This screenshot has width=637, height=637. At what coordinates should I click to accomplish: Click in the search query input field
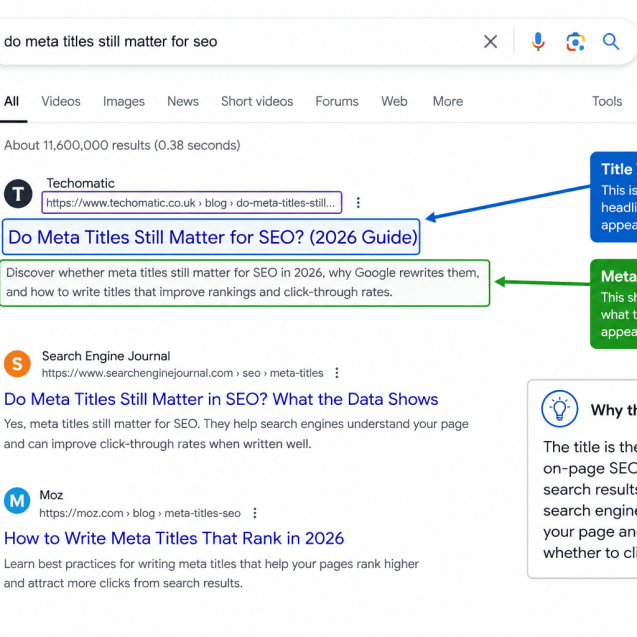click(x=240, y=41)
